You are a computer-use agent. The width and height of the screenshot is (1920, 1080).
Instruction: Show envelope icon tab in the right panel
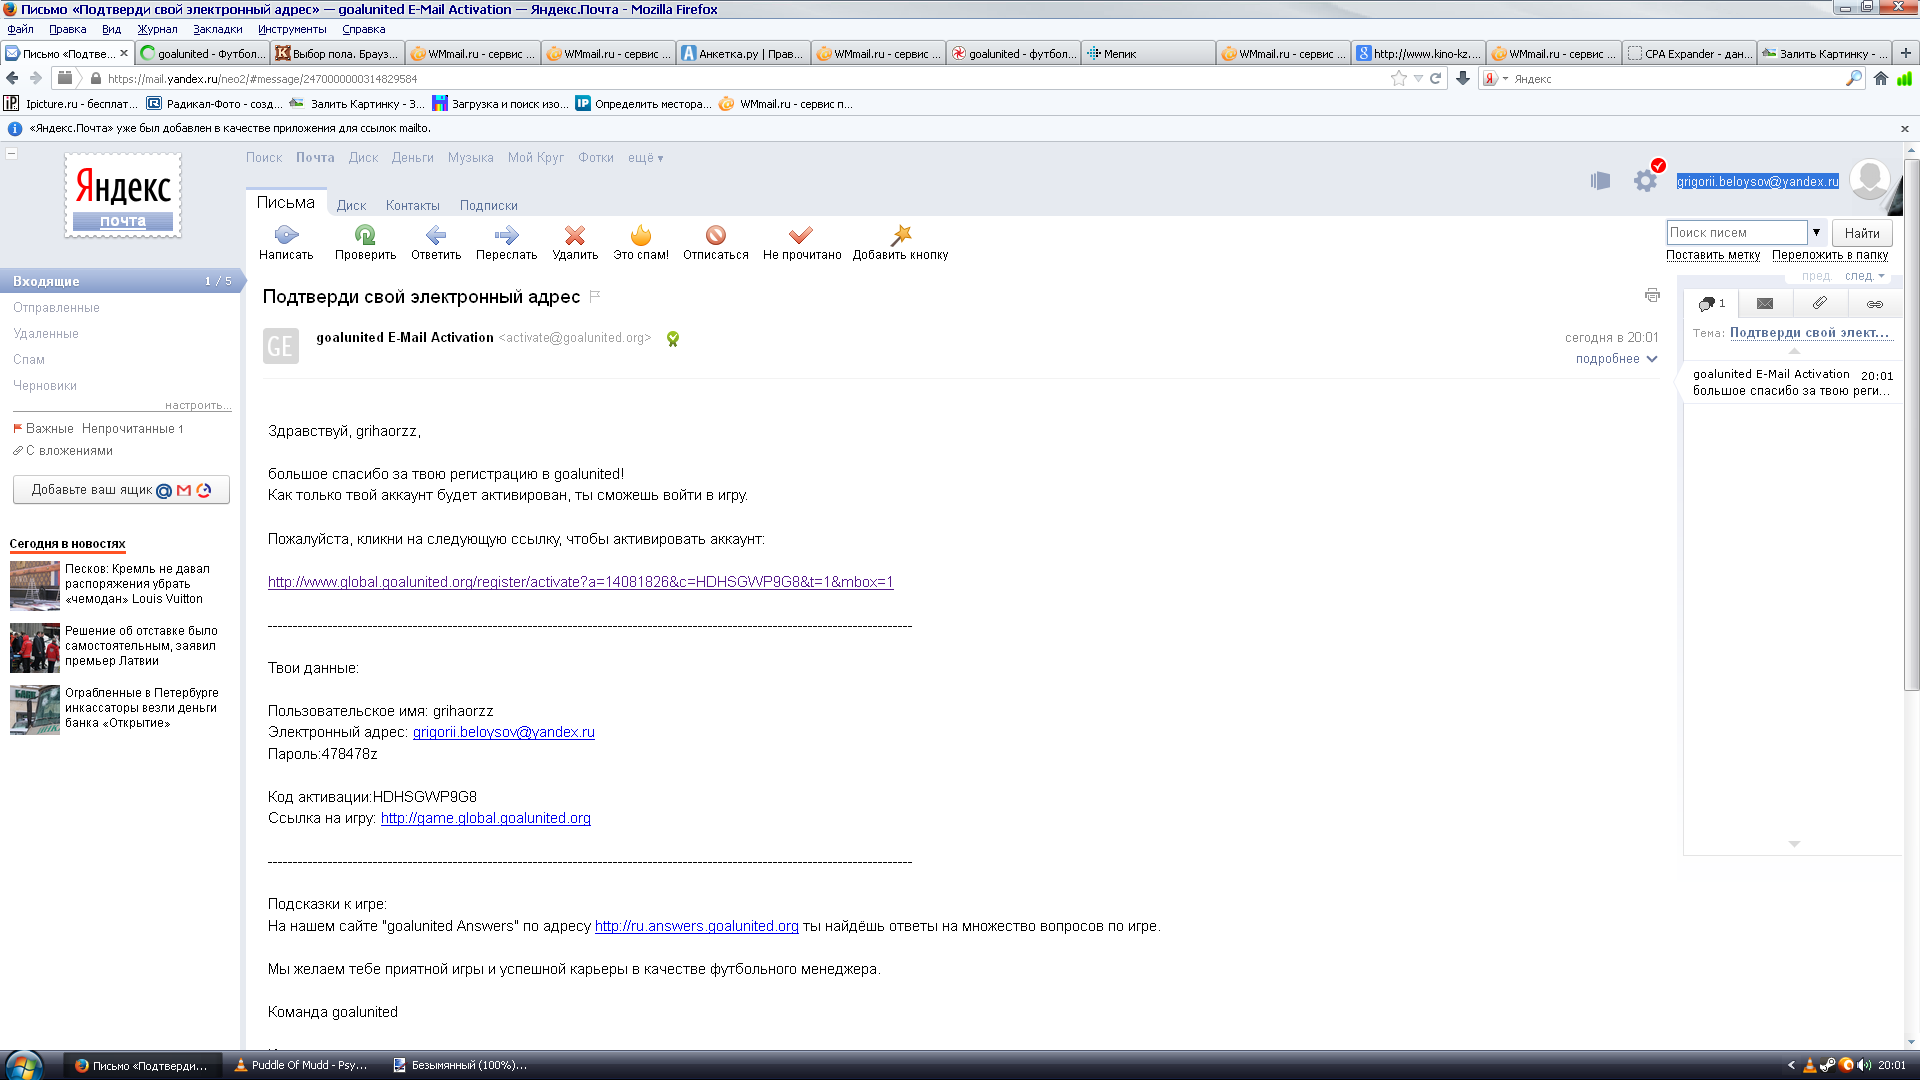[x=1765, y=304]
